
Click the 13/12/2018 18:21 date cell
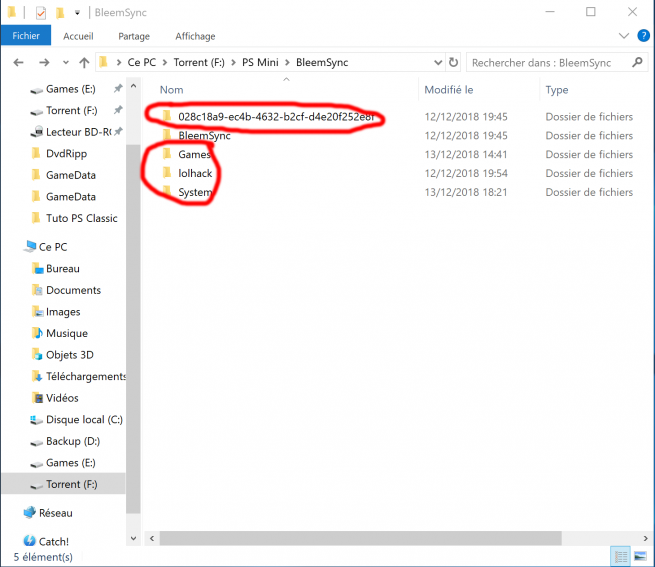point(466,192)
